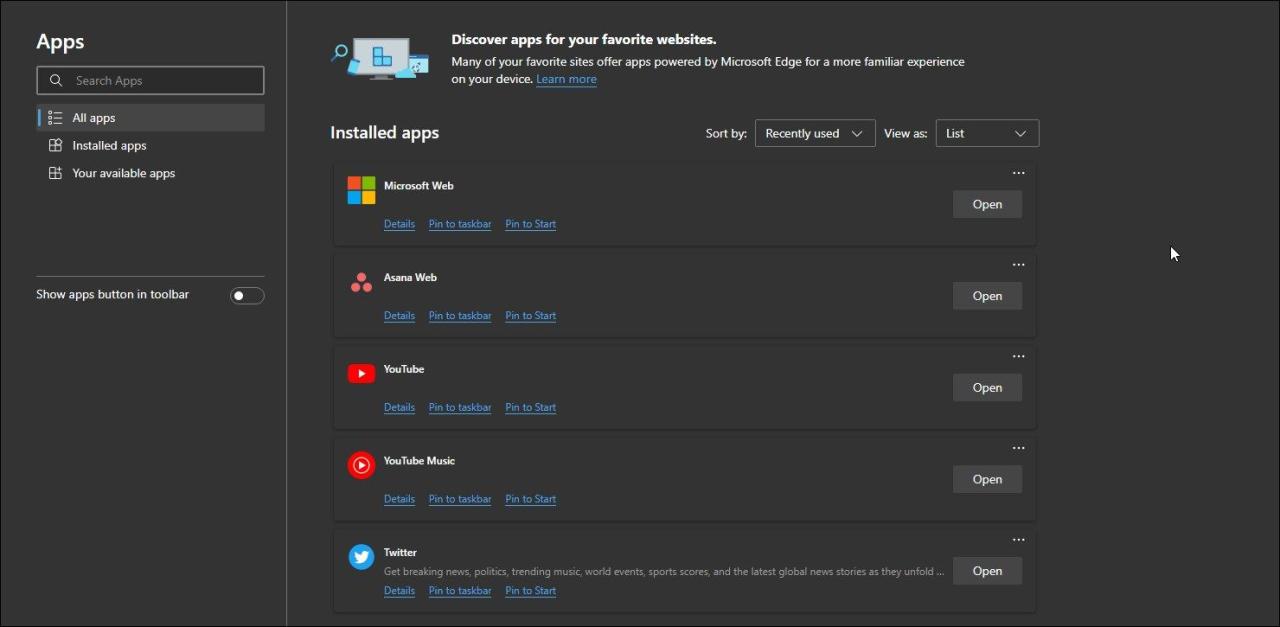Viewport: 1280px width, 627px height.
Task: Open more options for Asana Web
Action: 1018,265
